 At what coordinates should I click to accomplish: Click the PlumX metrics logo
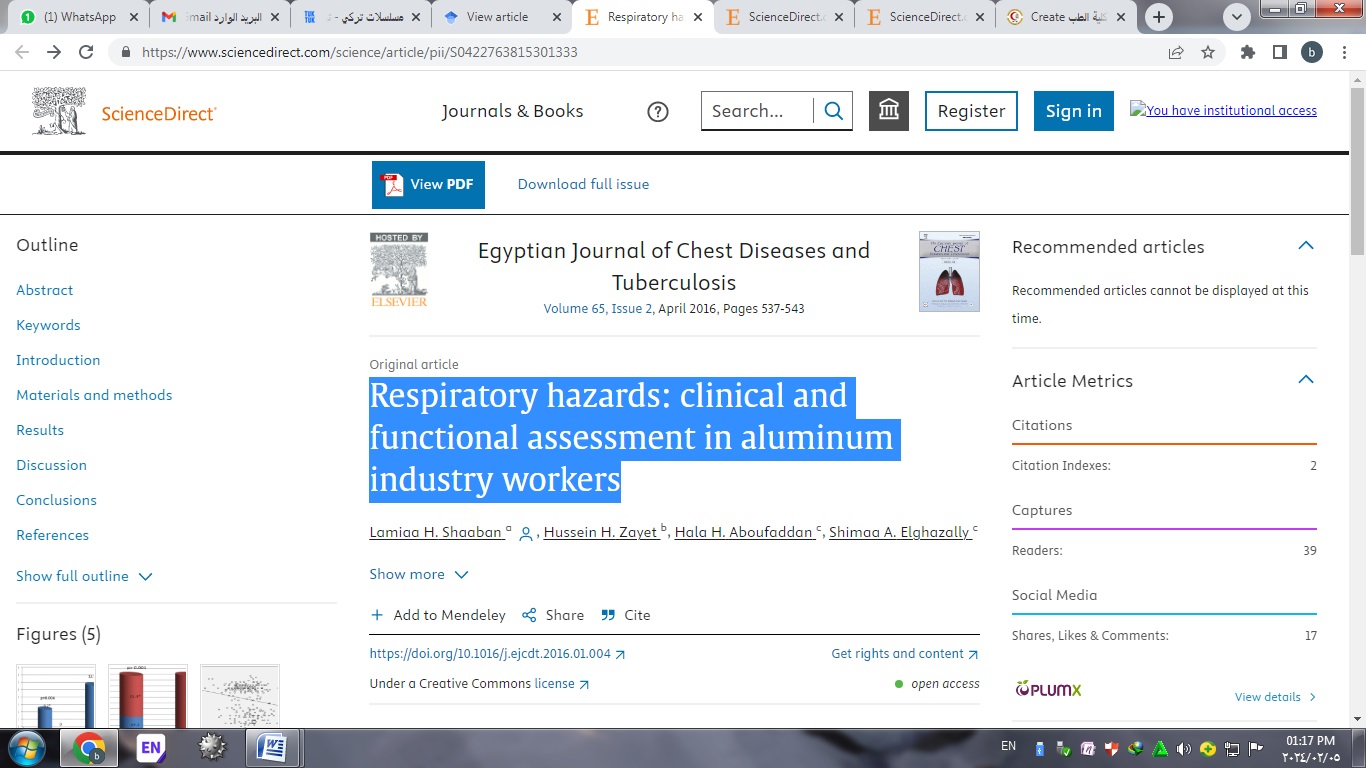pyautogui.click(x=1046, y=689)
